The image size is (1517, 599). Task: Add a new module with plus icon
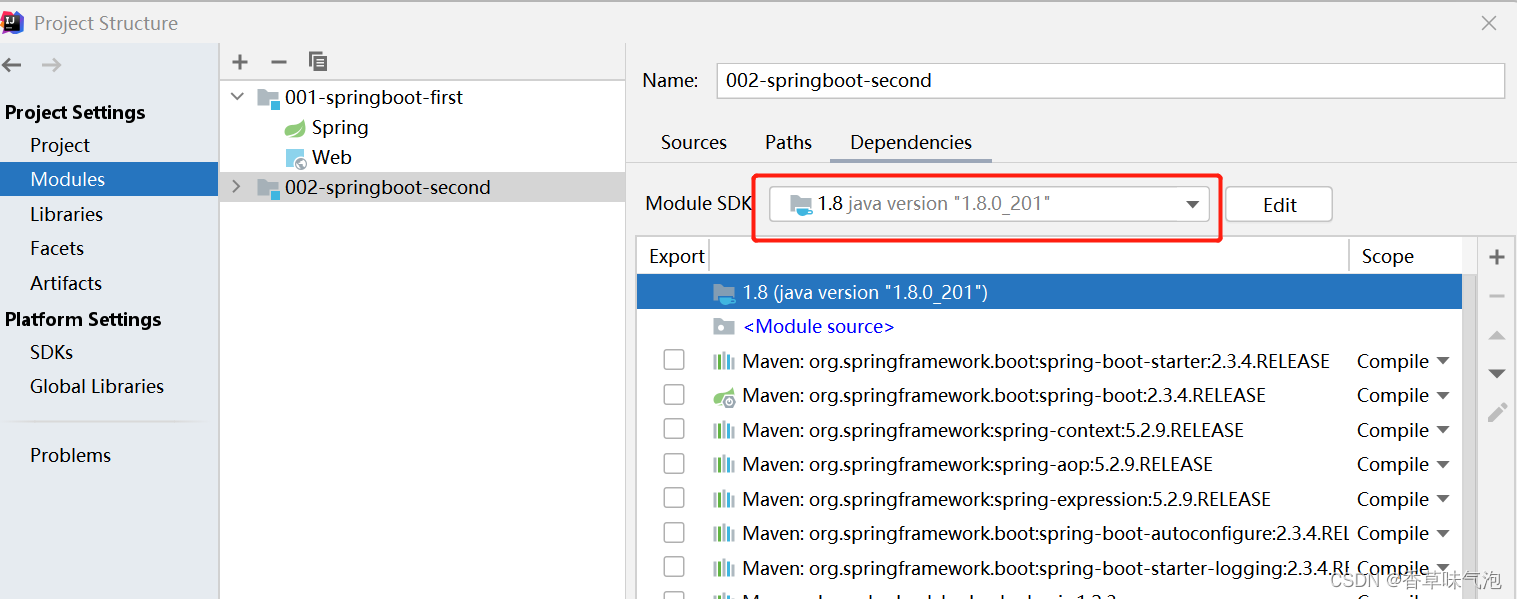[240, 62]
